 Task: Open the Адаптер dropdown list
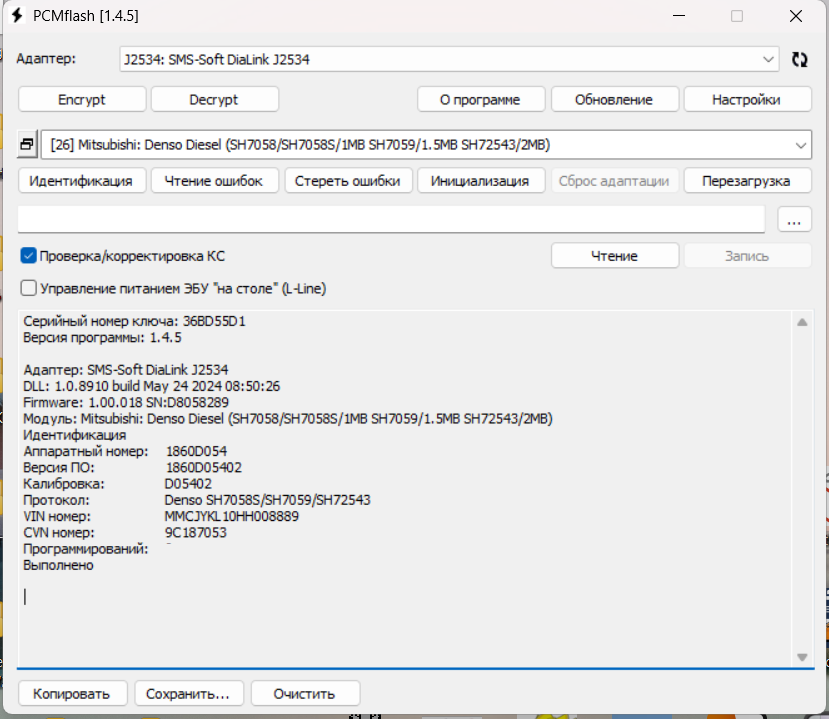[x=768, y=59]
